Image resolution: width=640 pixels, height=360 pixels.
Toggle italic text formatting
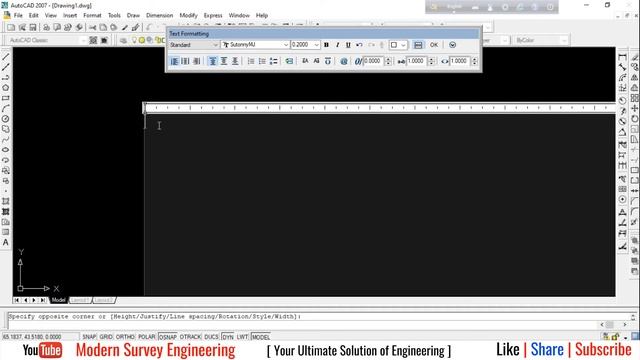point(337,45)
